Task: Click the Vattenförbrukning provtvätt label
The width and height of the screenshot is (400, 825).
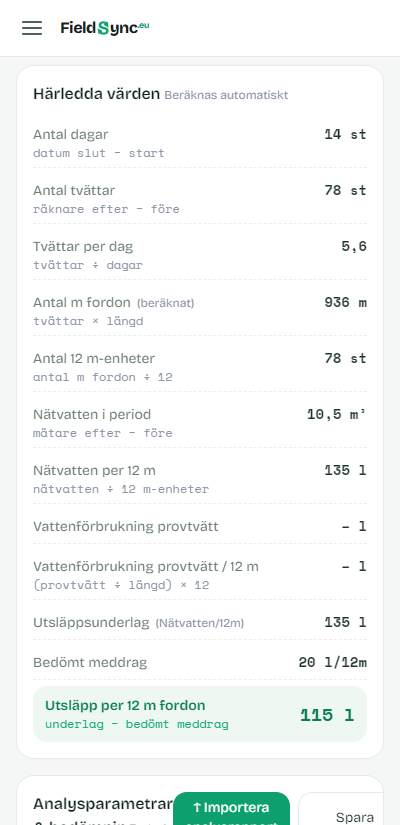Action: [126, 526]
